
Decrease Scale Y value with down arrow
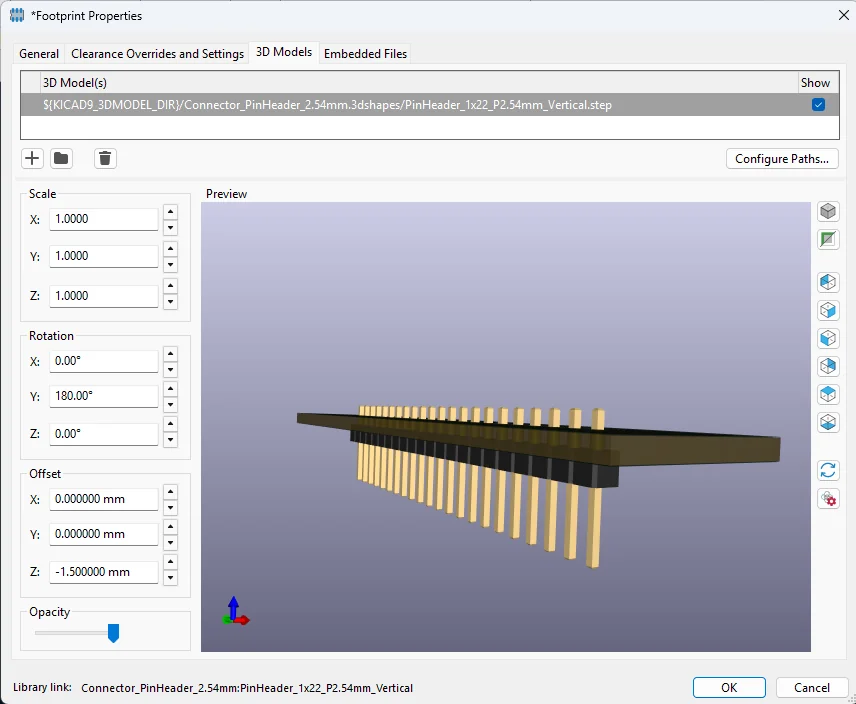(170, 265)
